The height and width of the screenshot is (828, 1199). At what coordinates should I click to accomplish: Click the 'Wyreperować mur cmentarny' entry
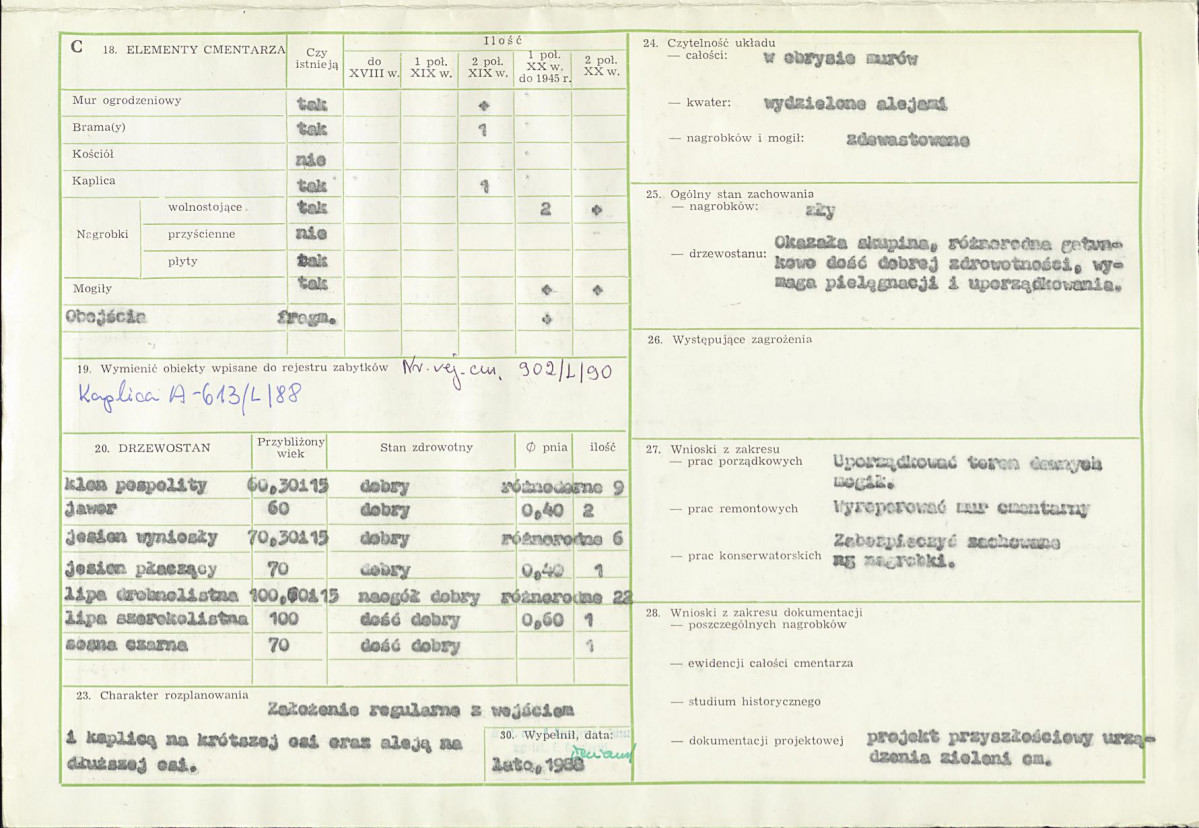(x=960, y=508)
